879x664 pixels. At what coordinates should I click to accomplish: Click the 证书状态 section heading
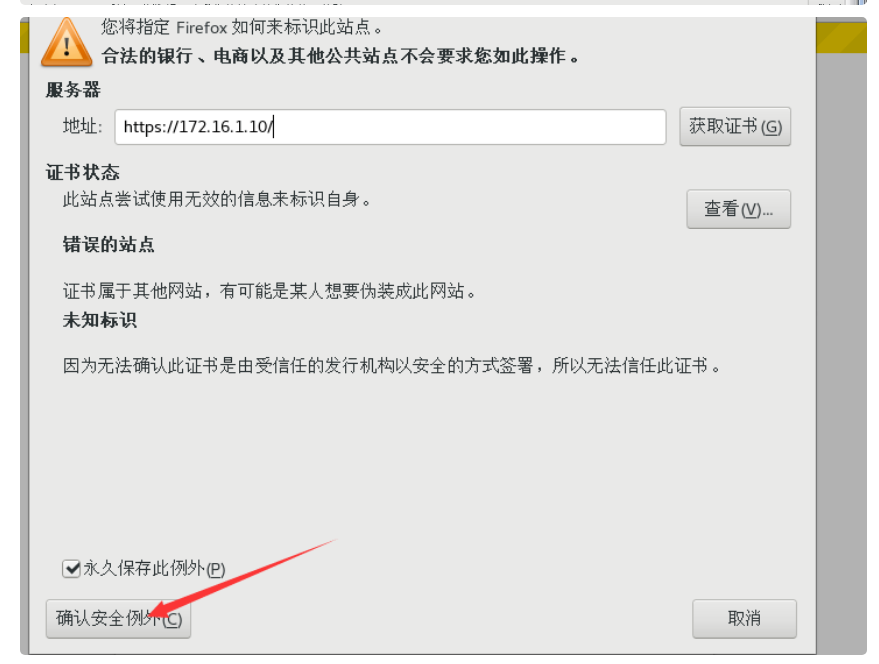pyautogui.click(x=82, y=172)
